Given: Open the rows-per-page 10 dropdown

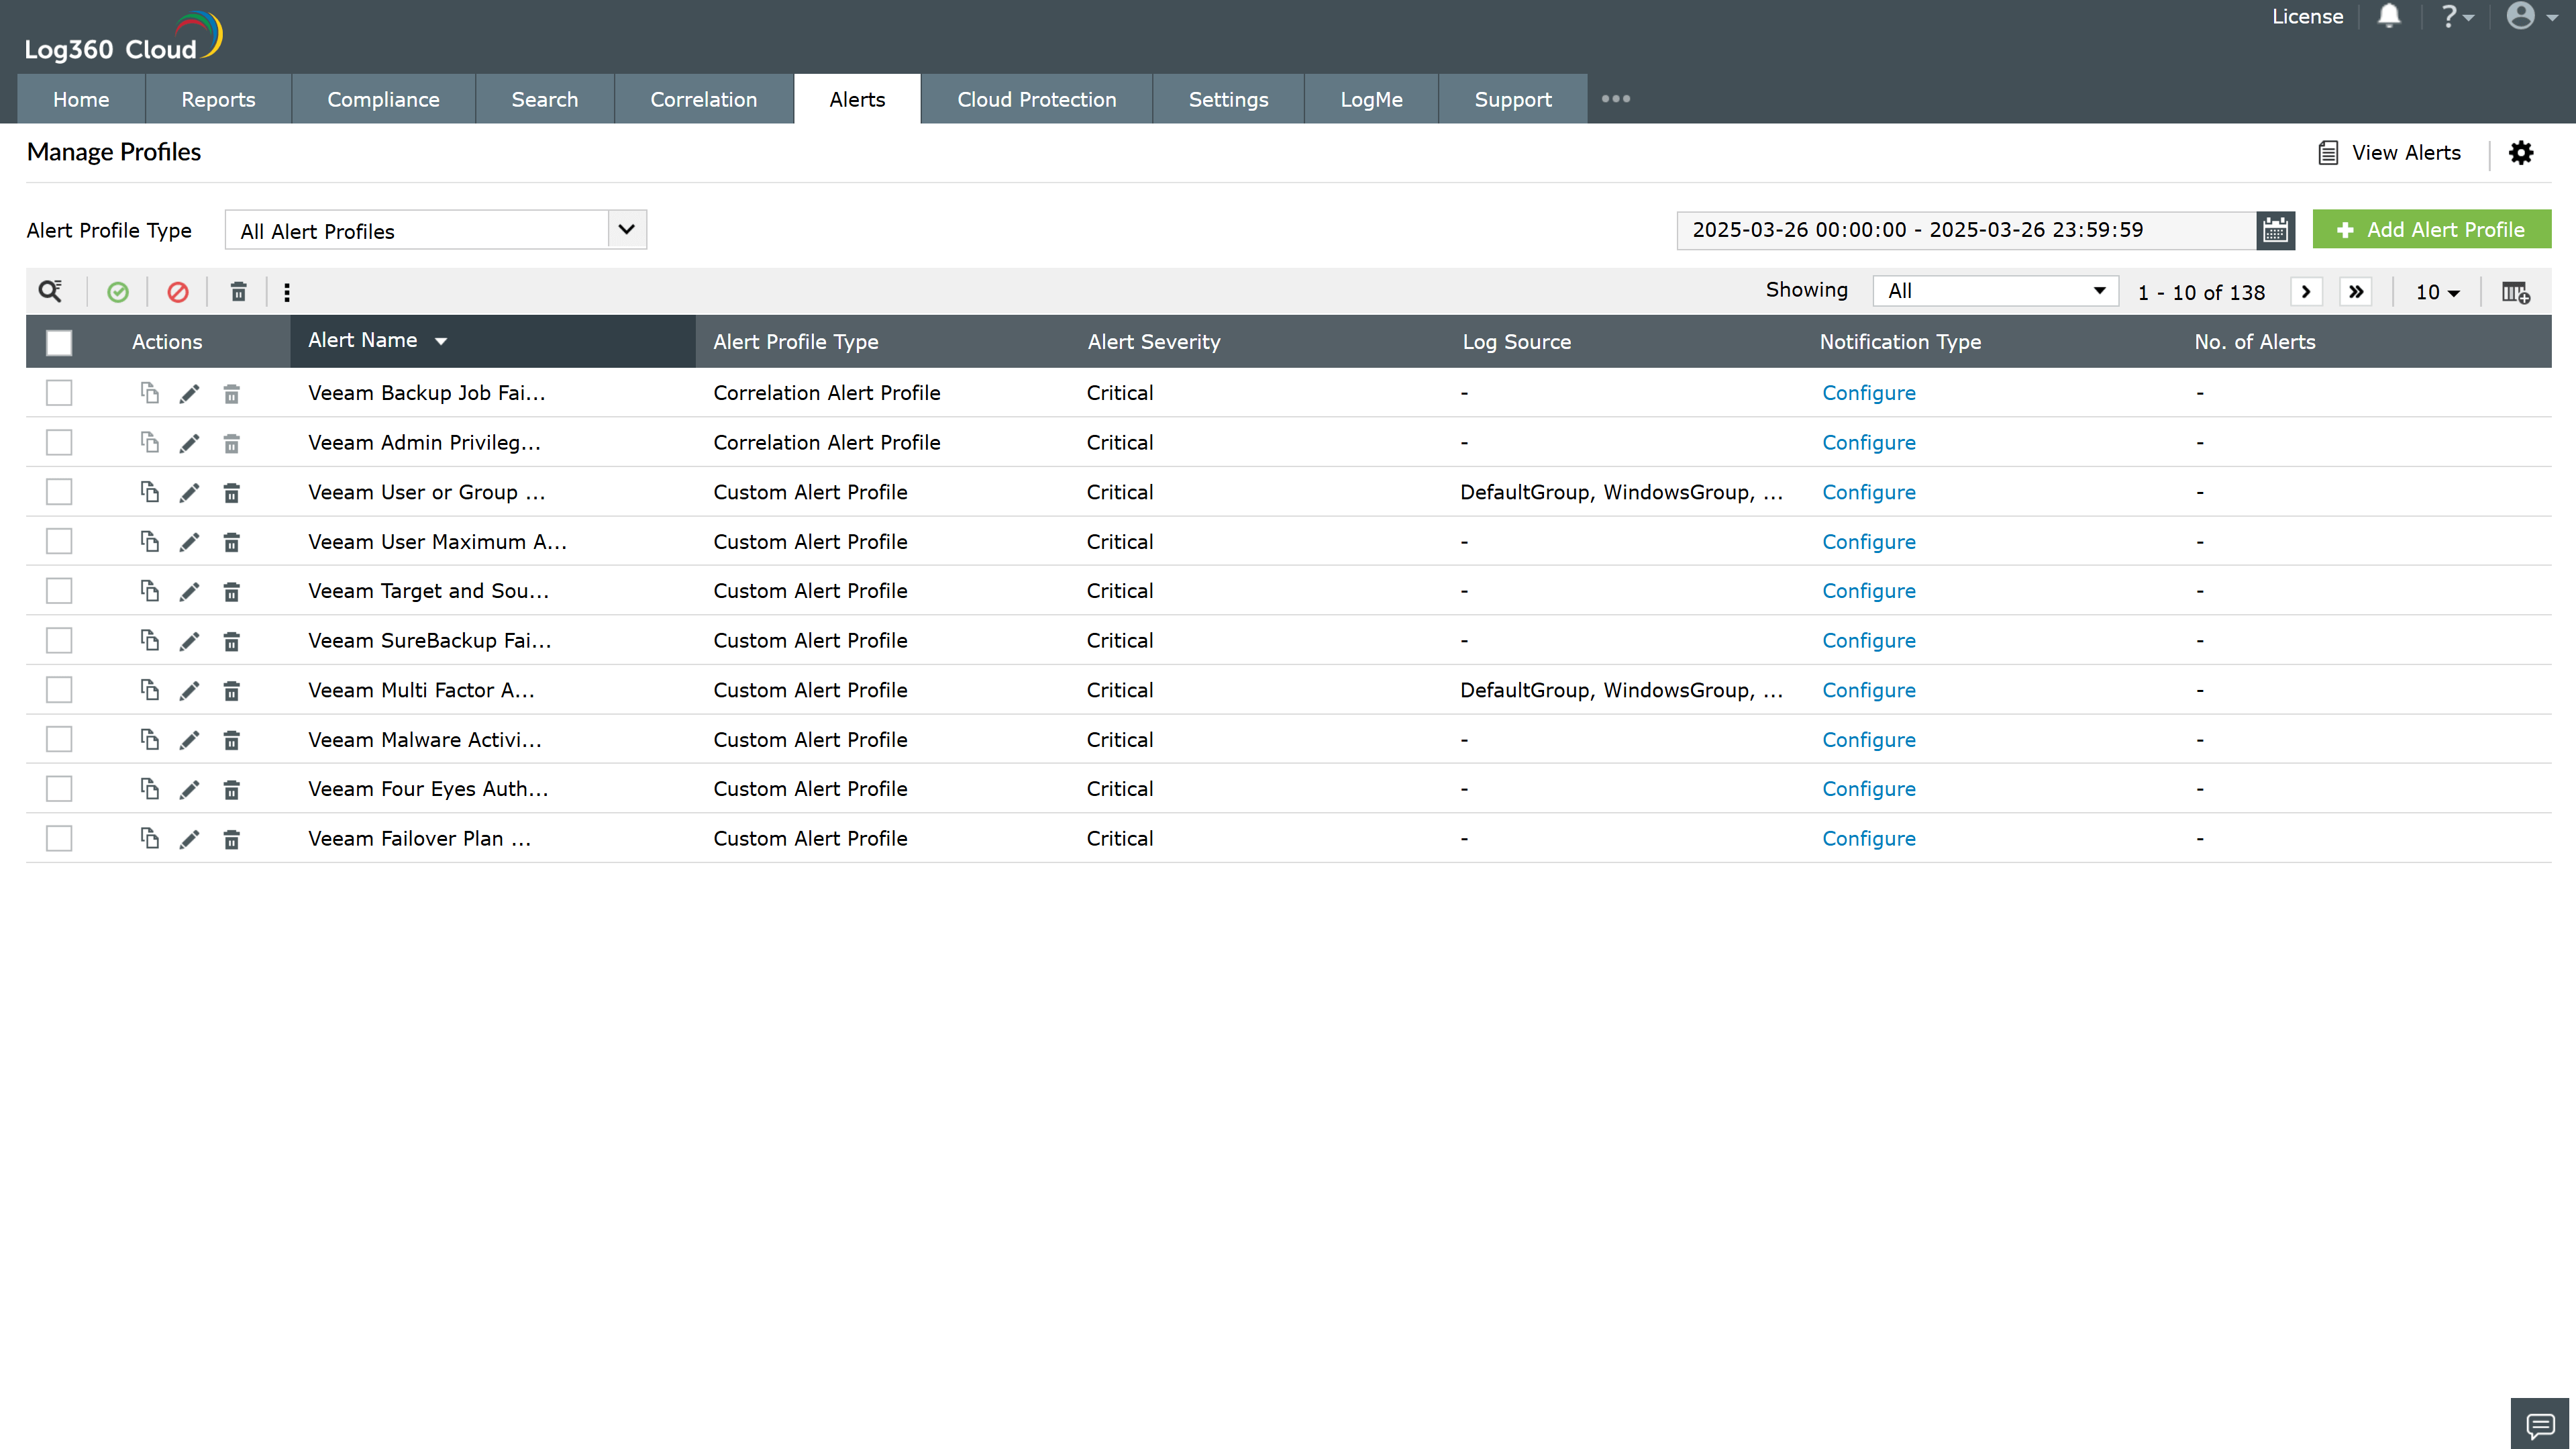Looking at the screenshot, I should coord(2437,292).
